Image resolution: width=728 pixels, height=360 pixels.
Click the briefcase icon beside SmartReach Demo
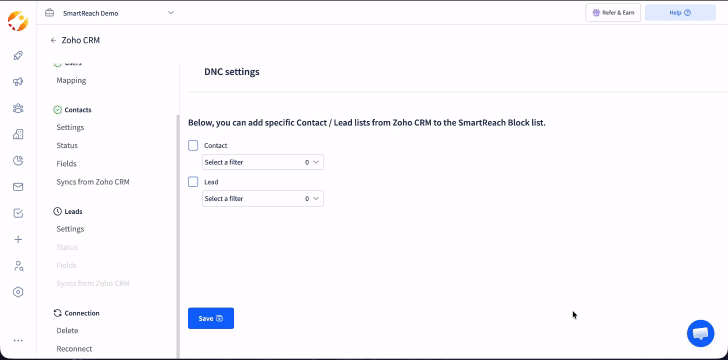(49, 13)
